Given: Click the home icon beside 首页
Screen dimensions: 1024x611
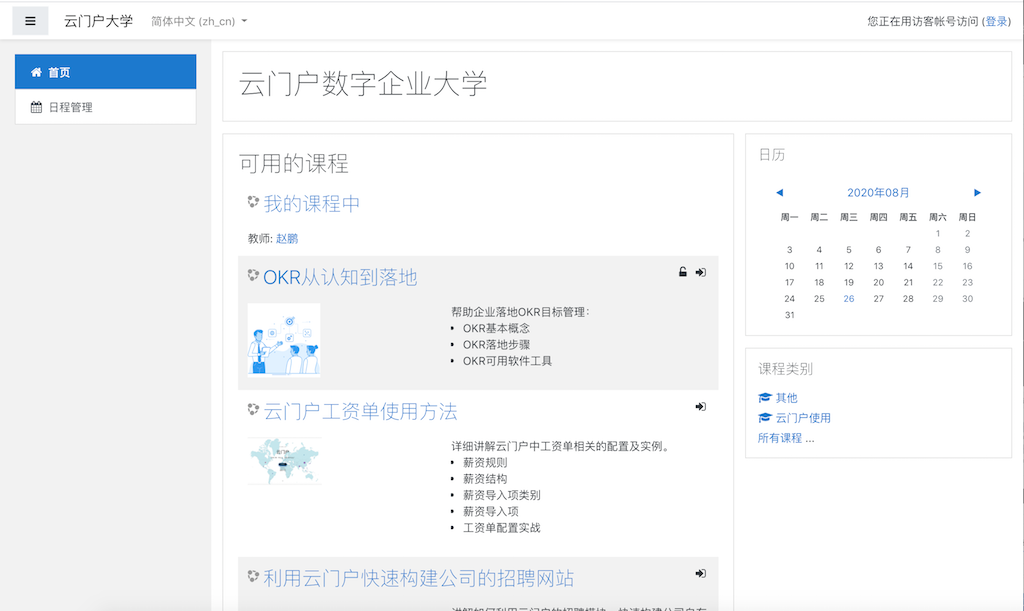Looking at the screenshot, I should [37, 72].
